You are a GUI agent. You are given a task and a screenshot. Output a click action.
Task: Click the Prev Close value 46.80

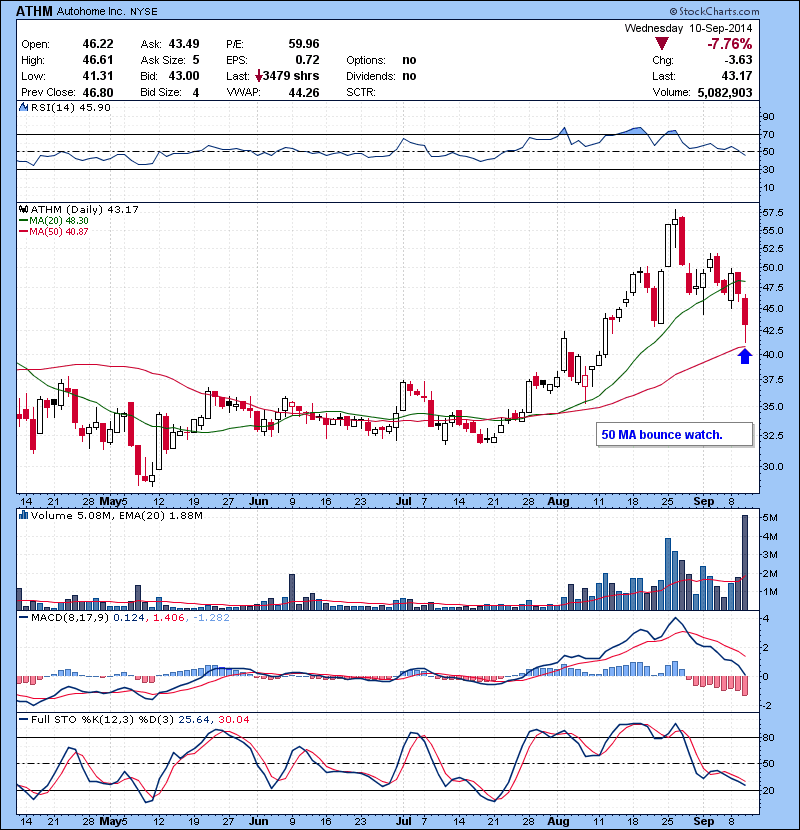98,93
